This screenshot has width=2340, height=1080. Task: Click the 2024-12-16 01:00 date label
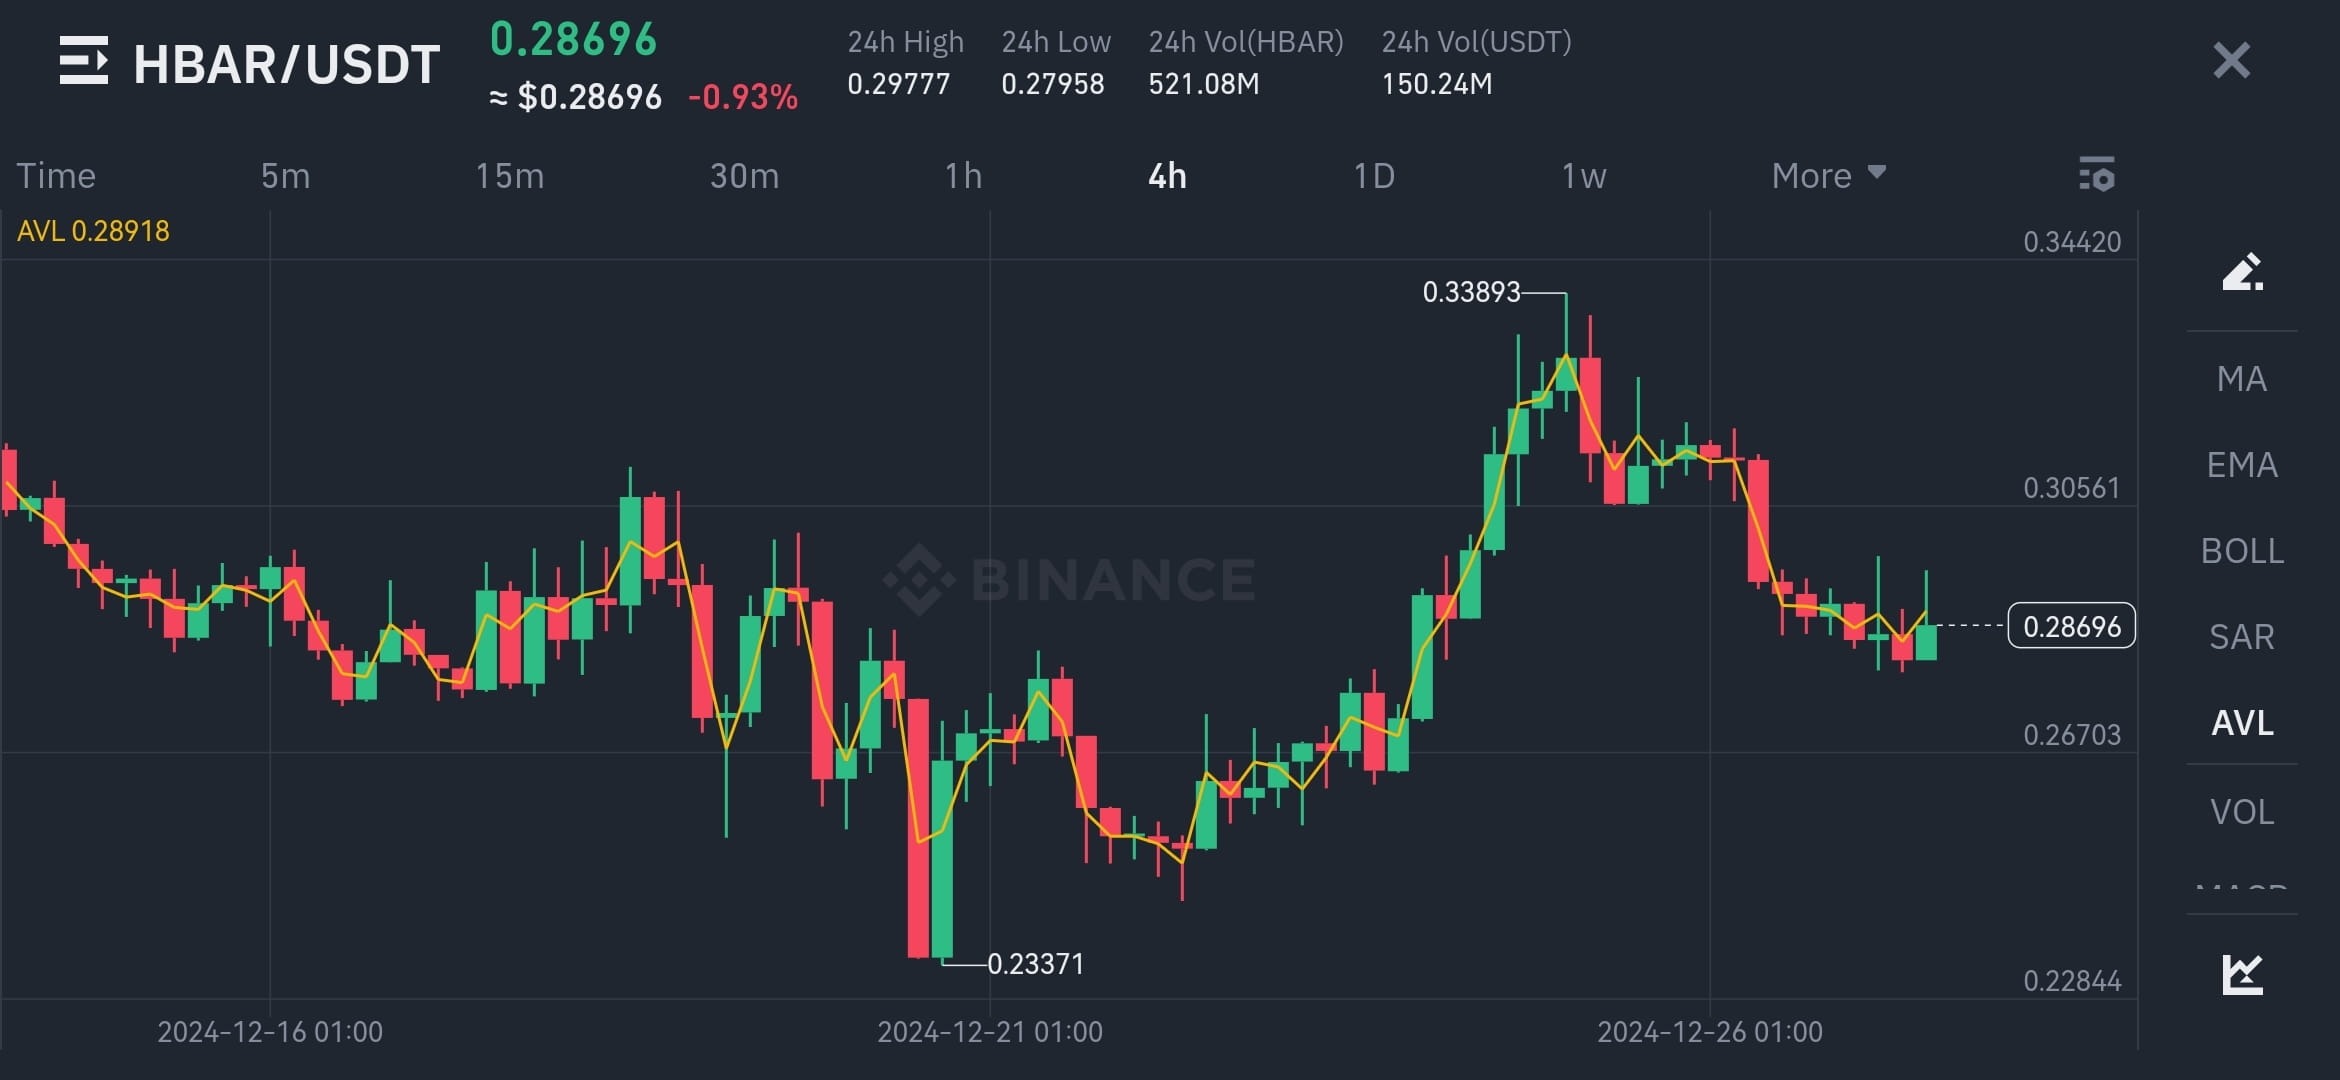pyautogui.click(x=270, y=1032)
